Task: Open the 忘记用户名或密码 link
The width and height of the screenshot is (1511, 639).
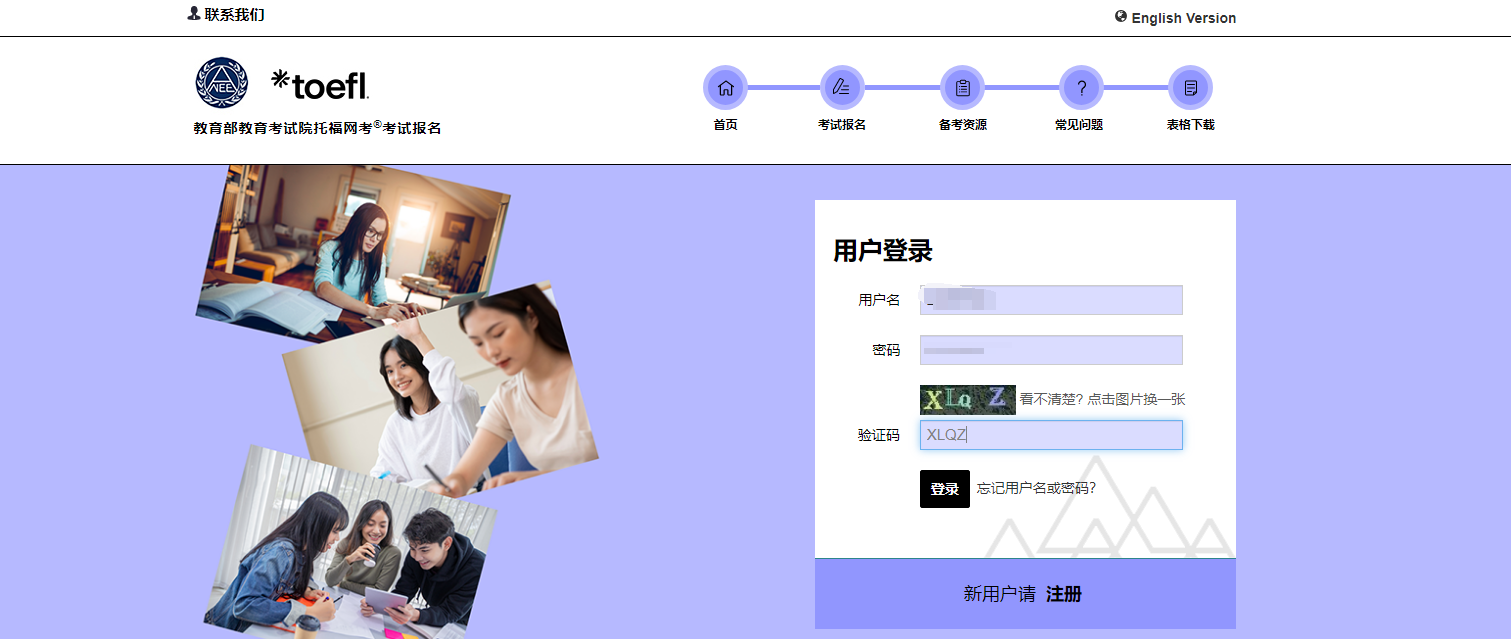Action: point(1036,488)
